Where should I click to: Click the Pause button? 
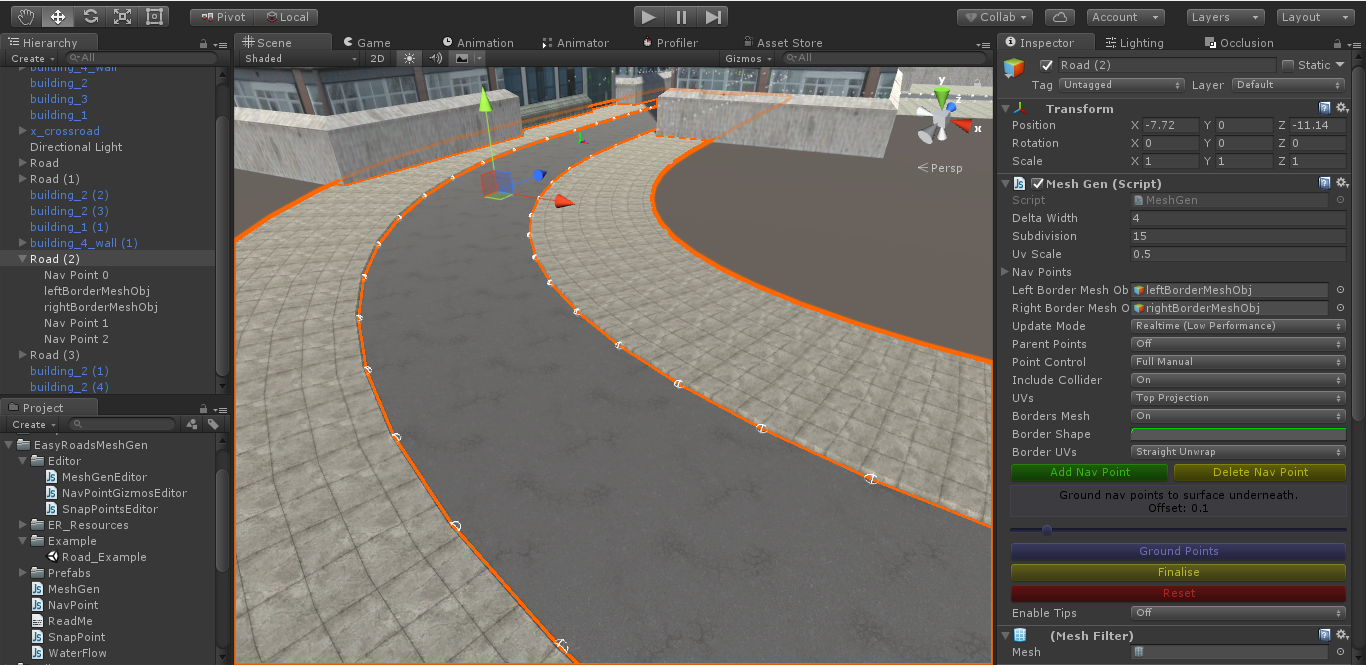coord(681,17)
